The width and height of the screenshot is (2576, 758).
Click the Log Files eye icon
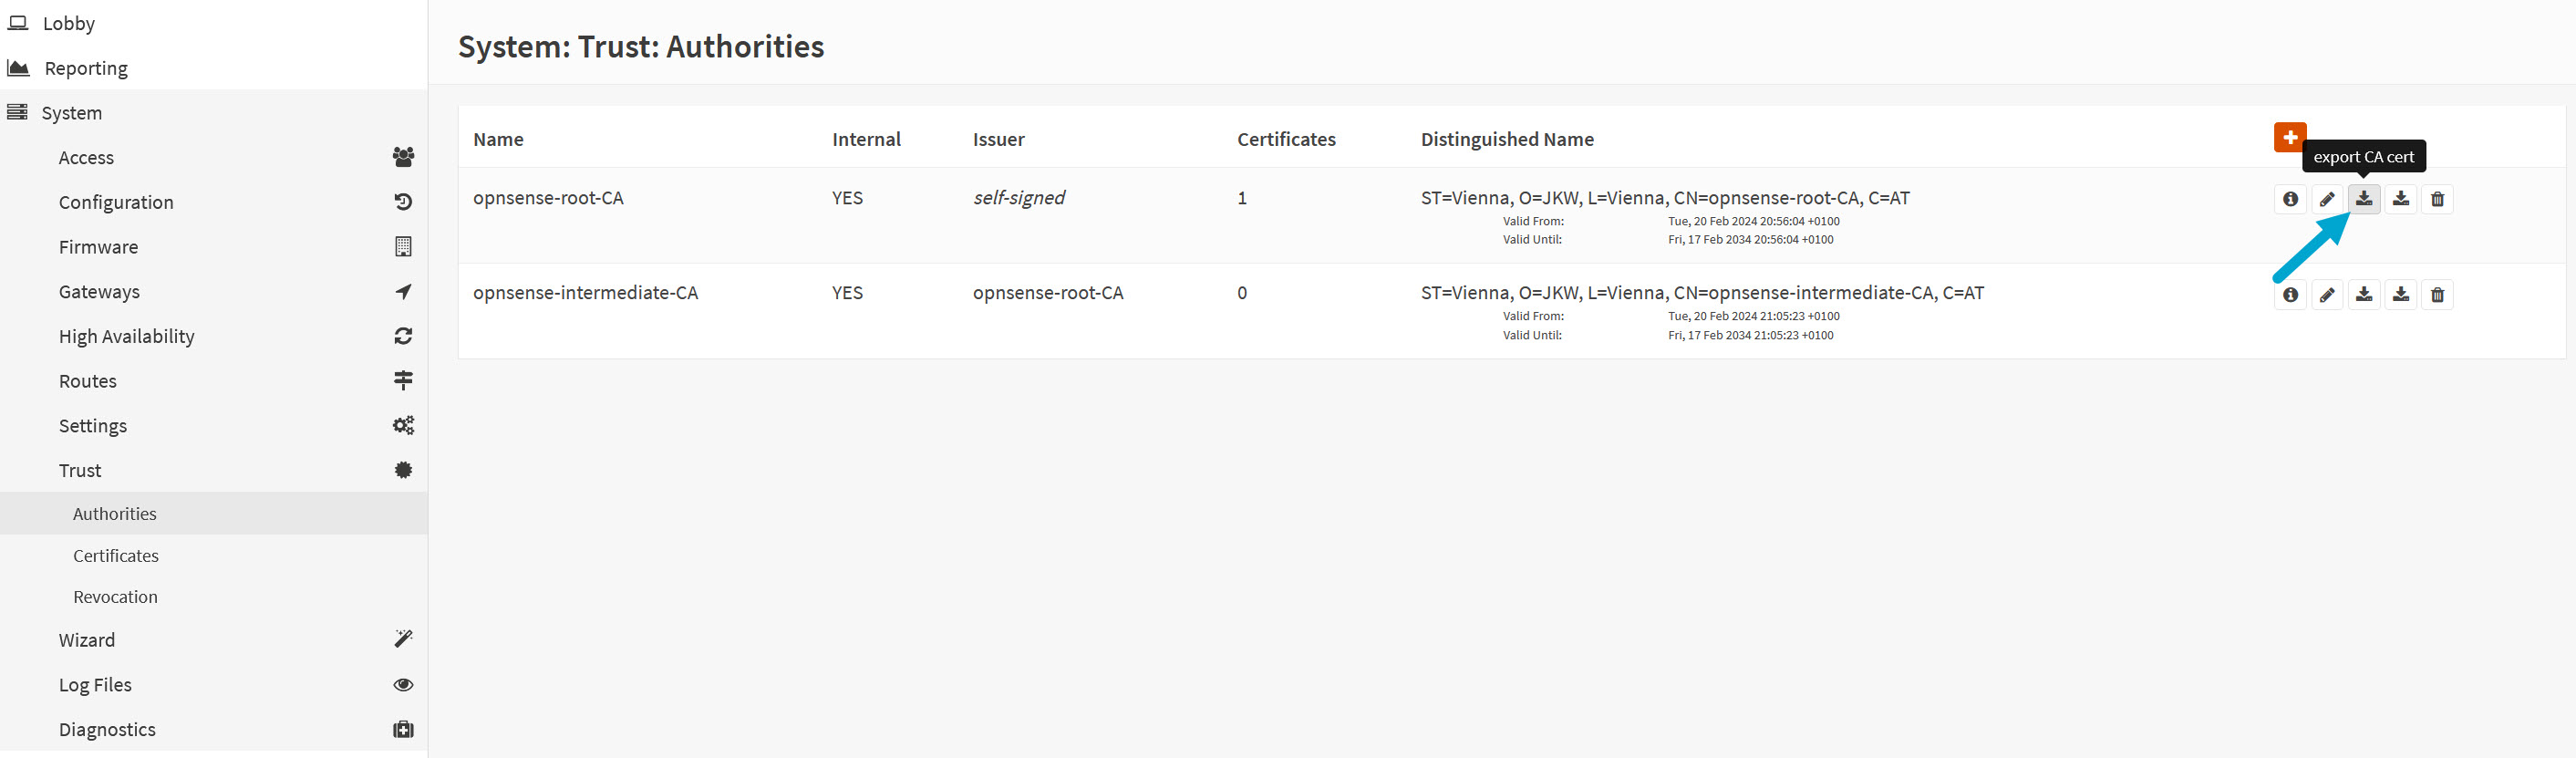(x=403, y=684)
